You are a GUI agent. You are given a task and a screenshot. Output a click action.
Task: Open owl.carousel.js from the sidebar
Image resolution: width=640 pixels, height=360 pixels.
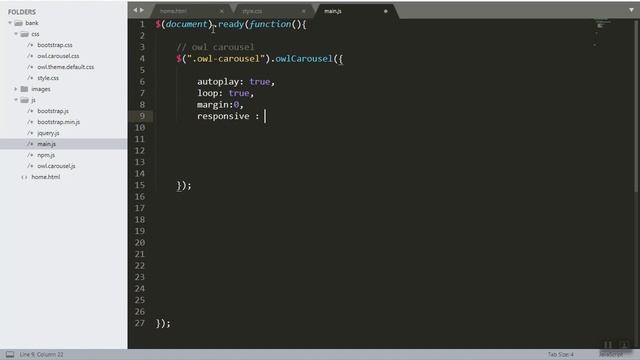56,166
